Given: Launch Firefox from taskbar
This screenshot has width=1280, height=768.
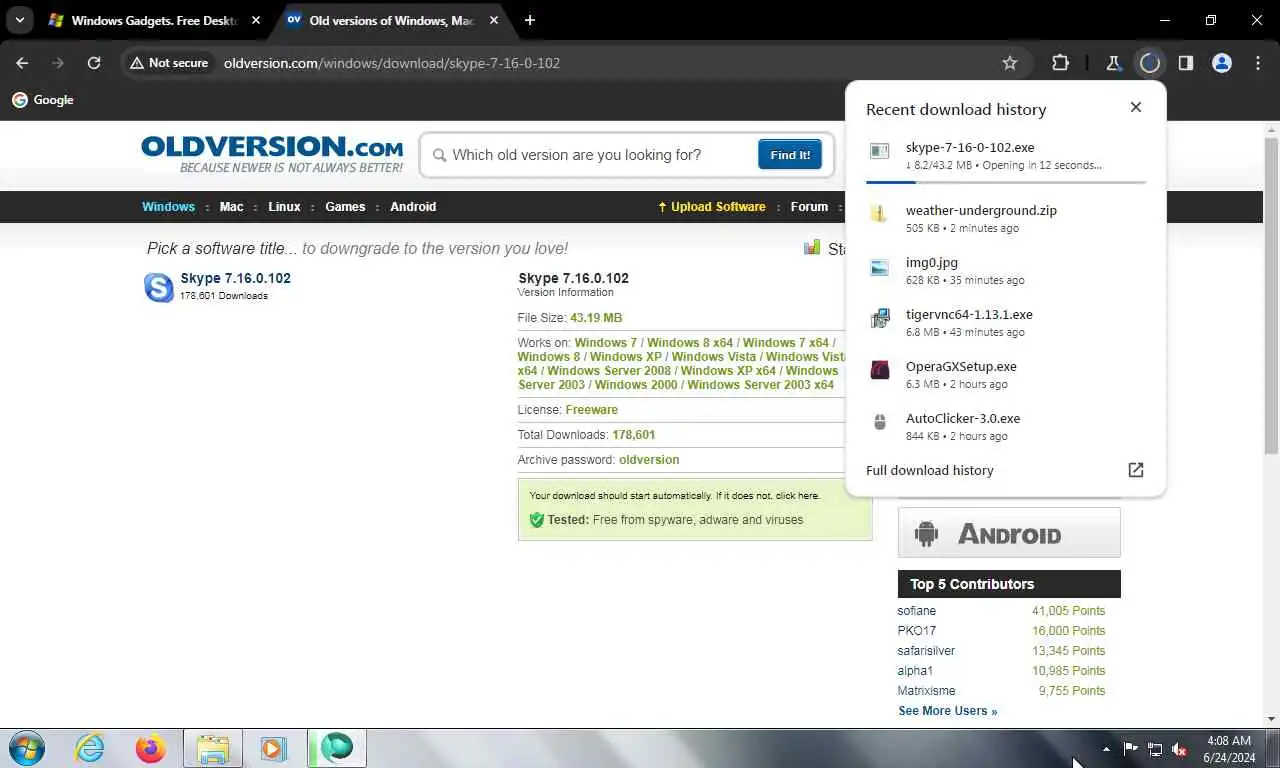Looking at the screenshot, I should (151, 748).
